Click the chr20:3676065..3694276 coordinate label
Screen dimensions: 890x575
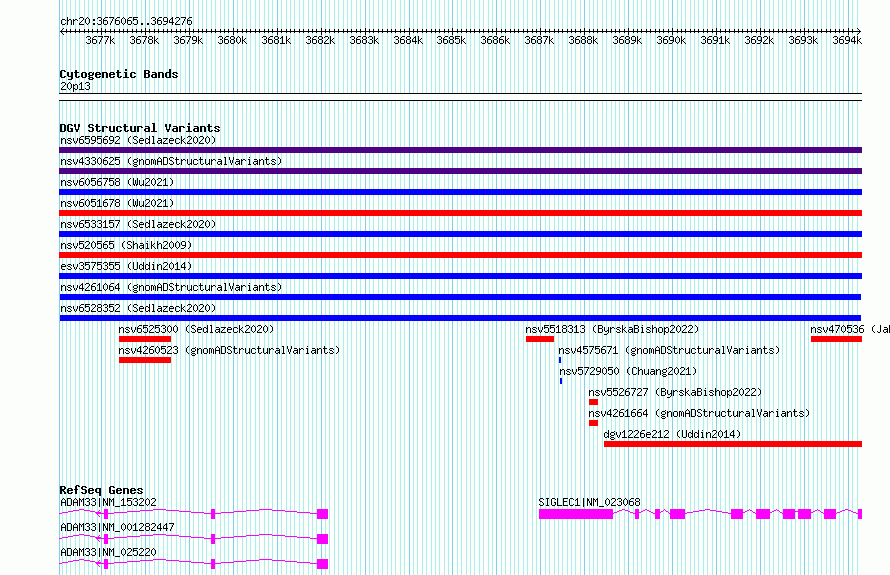point(126,21)
